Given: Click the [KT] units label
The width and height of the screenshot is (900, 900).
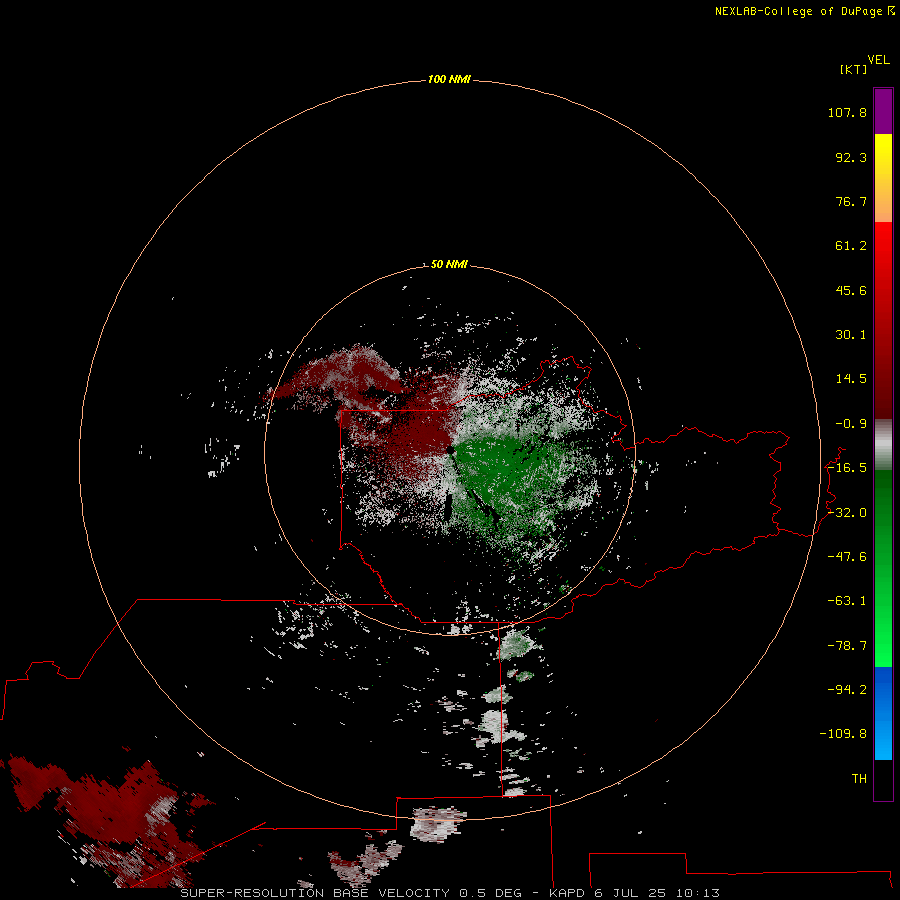Looking at the screenshot, I should [x=854, y=69].
